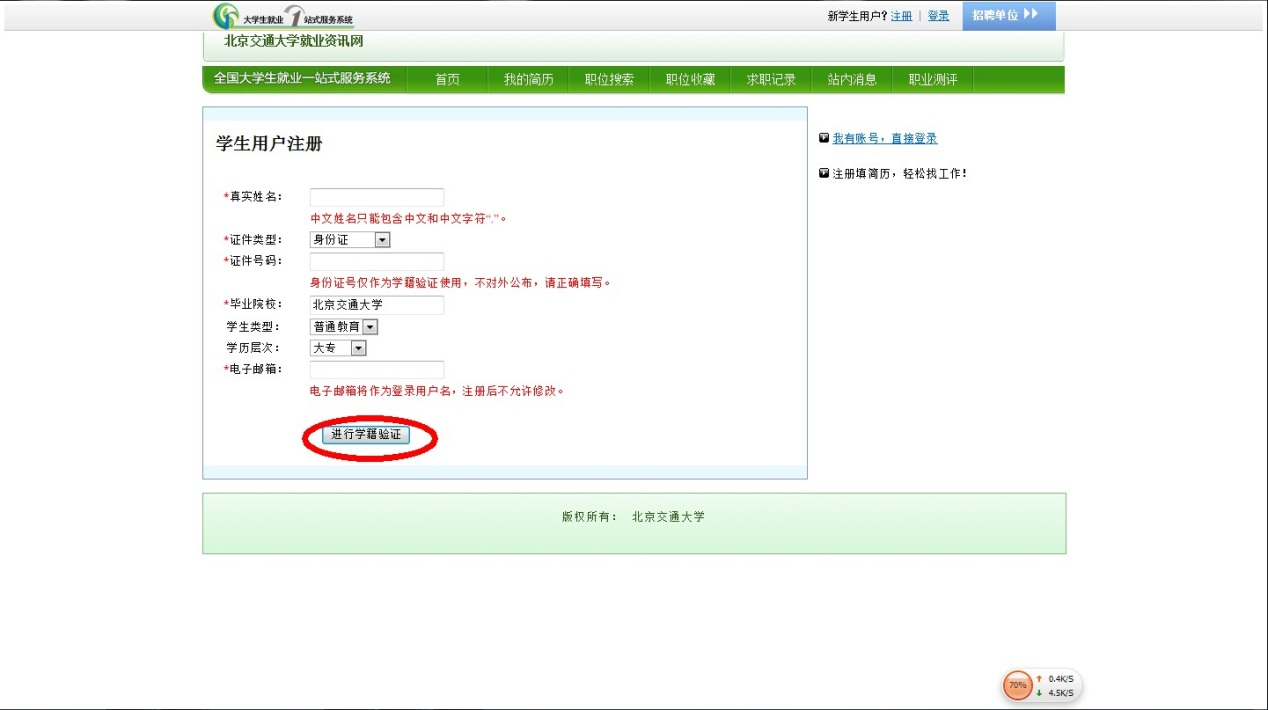Click the bullet icon beside 注册填简历

pyautogui.click(x=823, y=173)
